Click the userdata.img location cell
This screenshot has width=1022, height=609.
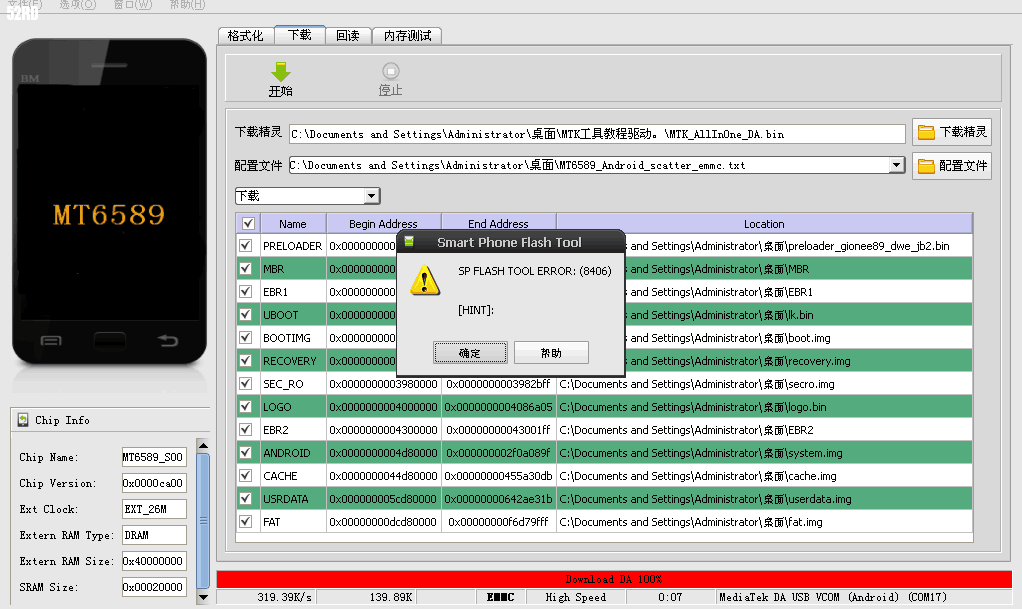point(764,499)
